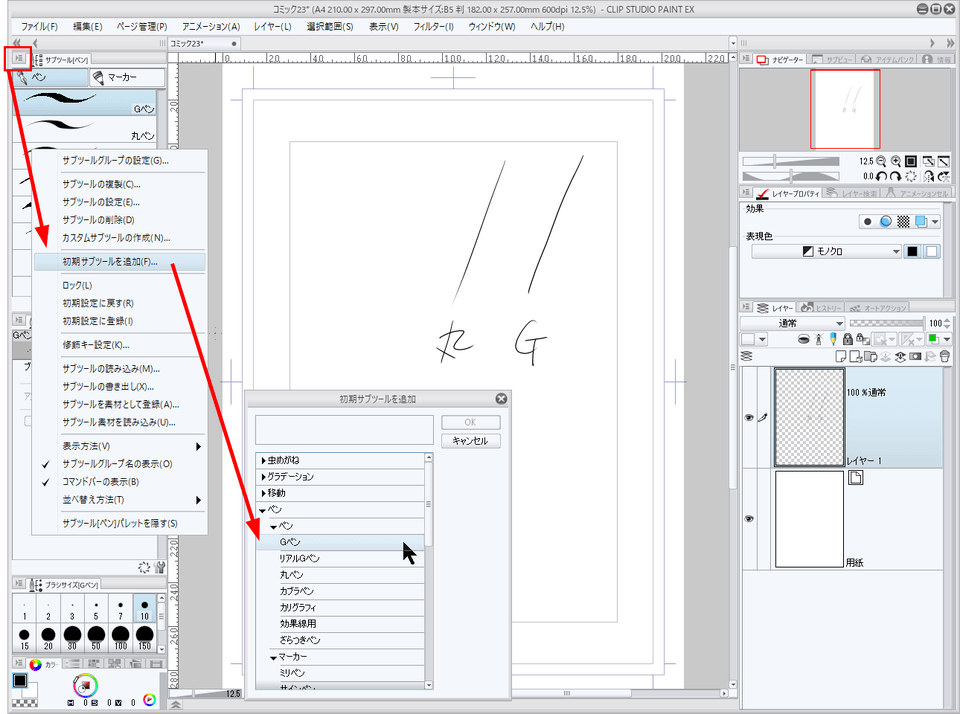Select black foreground color swatch

pos(20,680)
